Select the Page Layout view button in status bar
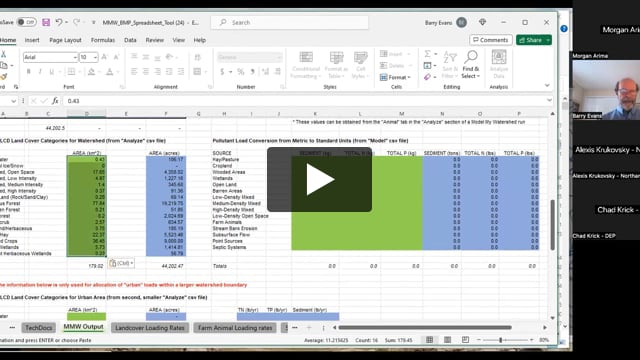The image size is (640, 360). click(447, 340)
